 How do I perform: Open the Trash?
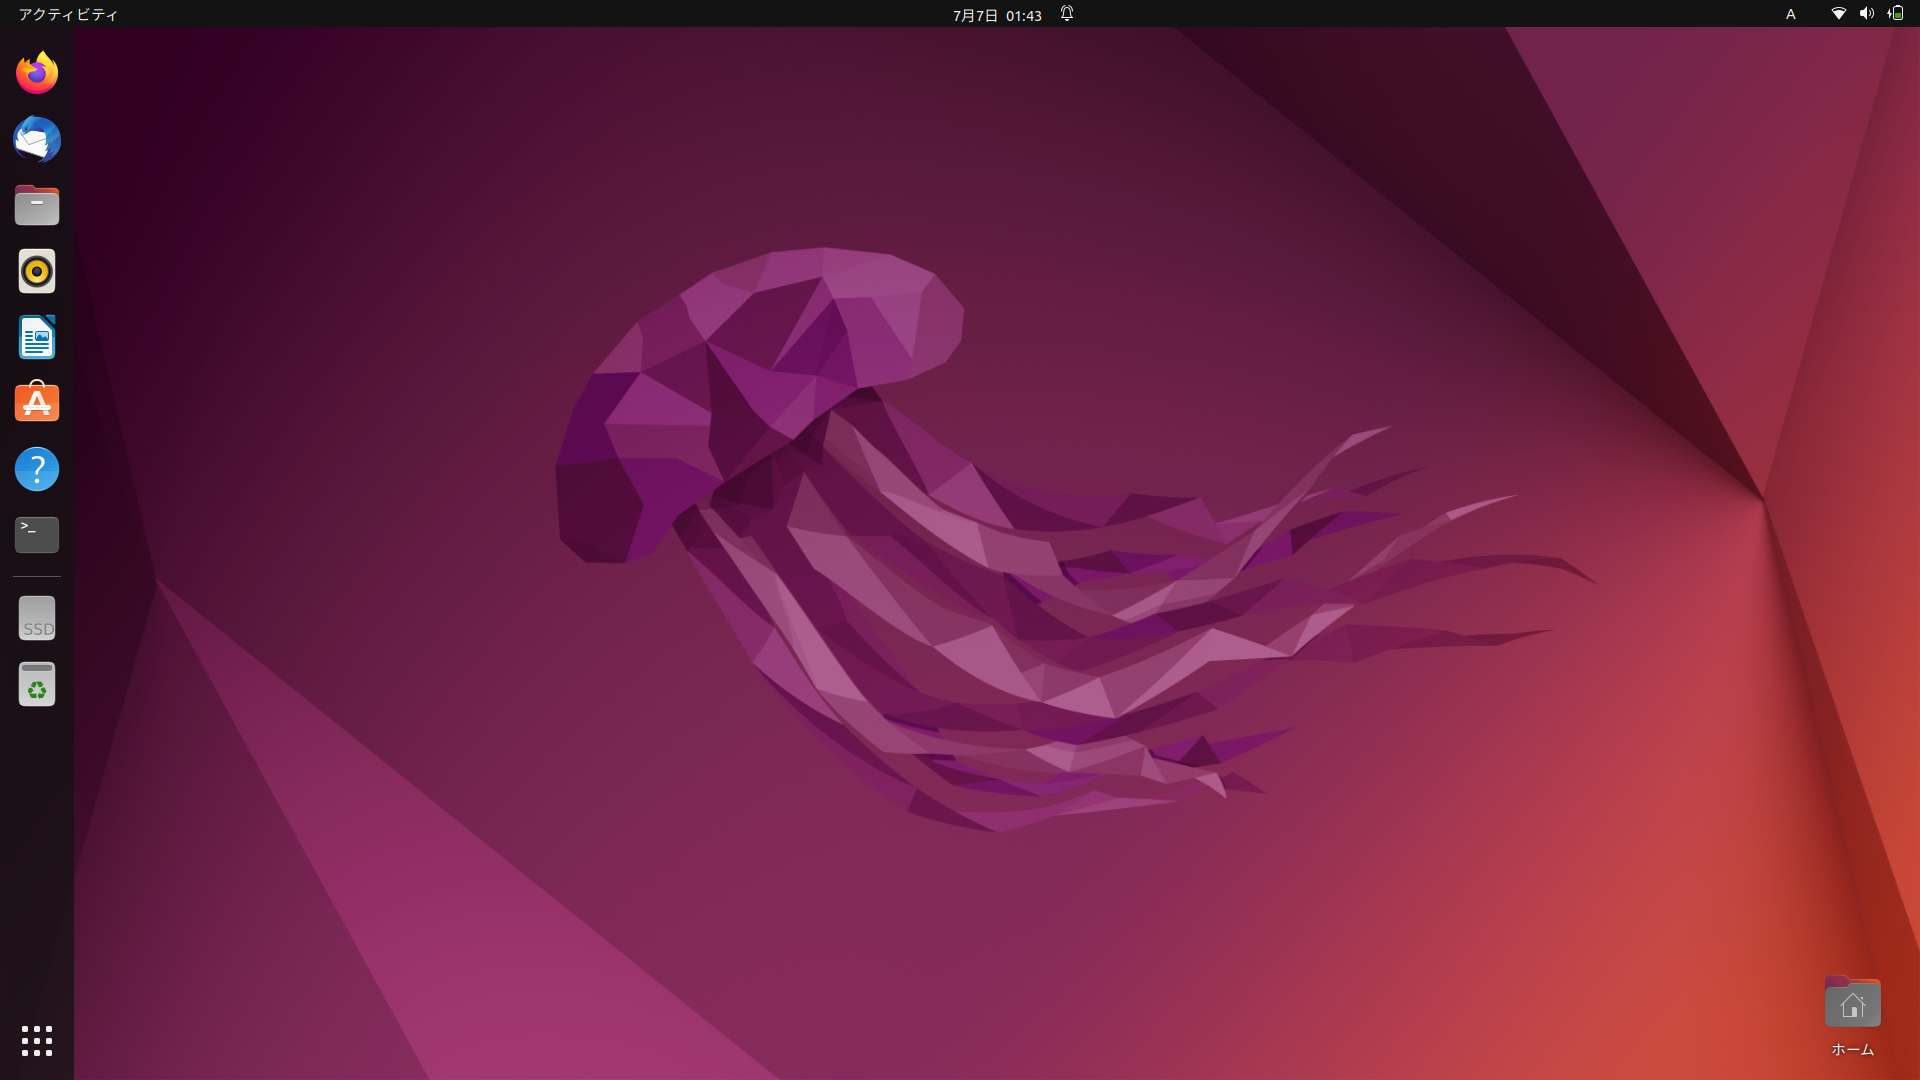[36, 684]
